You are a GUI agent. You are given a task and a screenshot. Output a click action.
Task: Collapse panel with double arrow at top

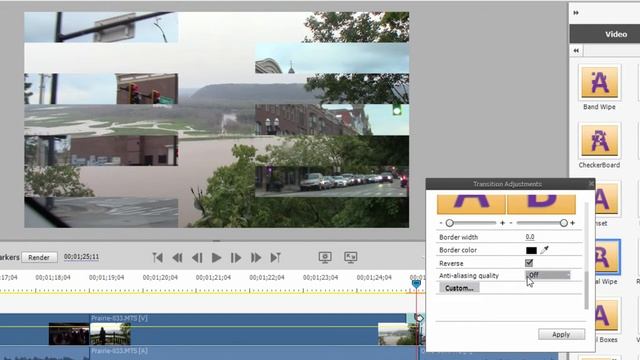576,13
